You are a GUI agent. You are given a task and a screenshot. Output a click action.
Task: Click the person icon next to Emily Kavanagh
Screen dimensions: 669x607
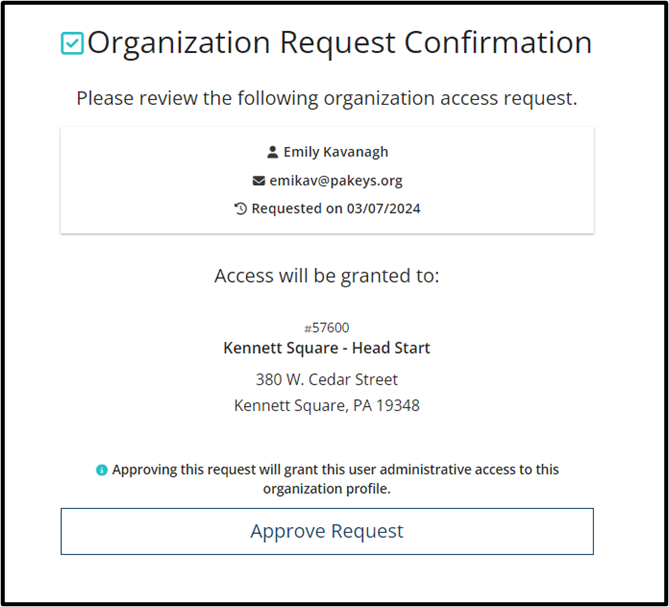tap(272, 152)
